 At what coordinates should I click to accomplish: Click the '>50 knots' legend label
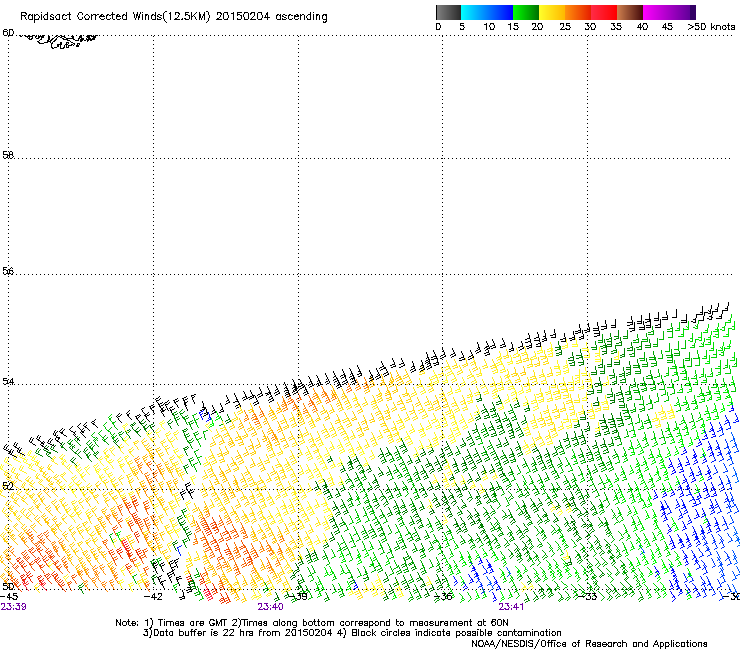tap(711, 27)
